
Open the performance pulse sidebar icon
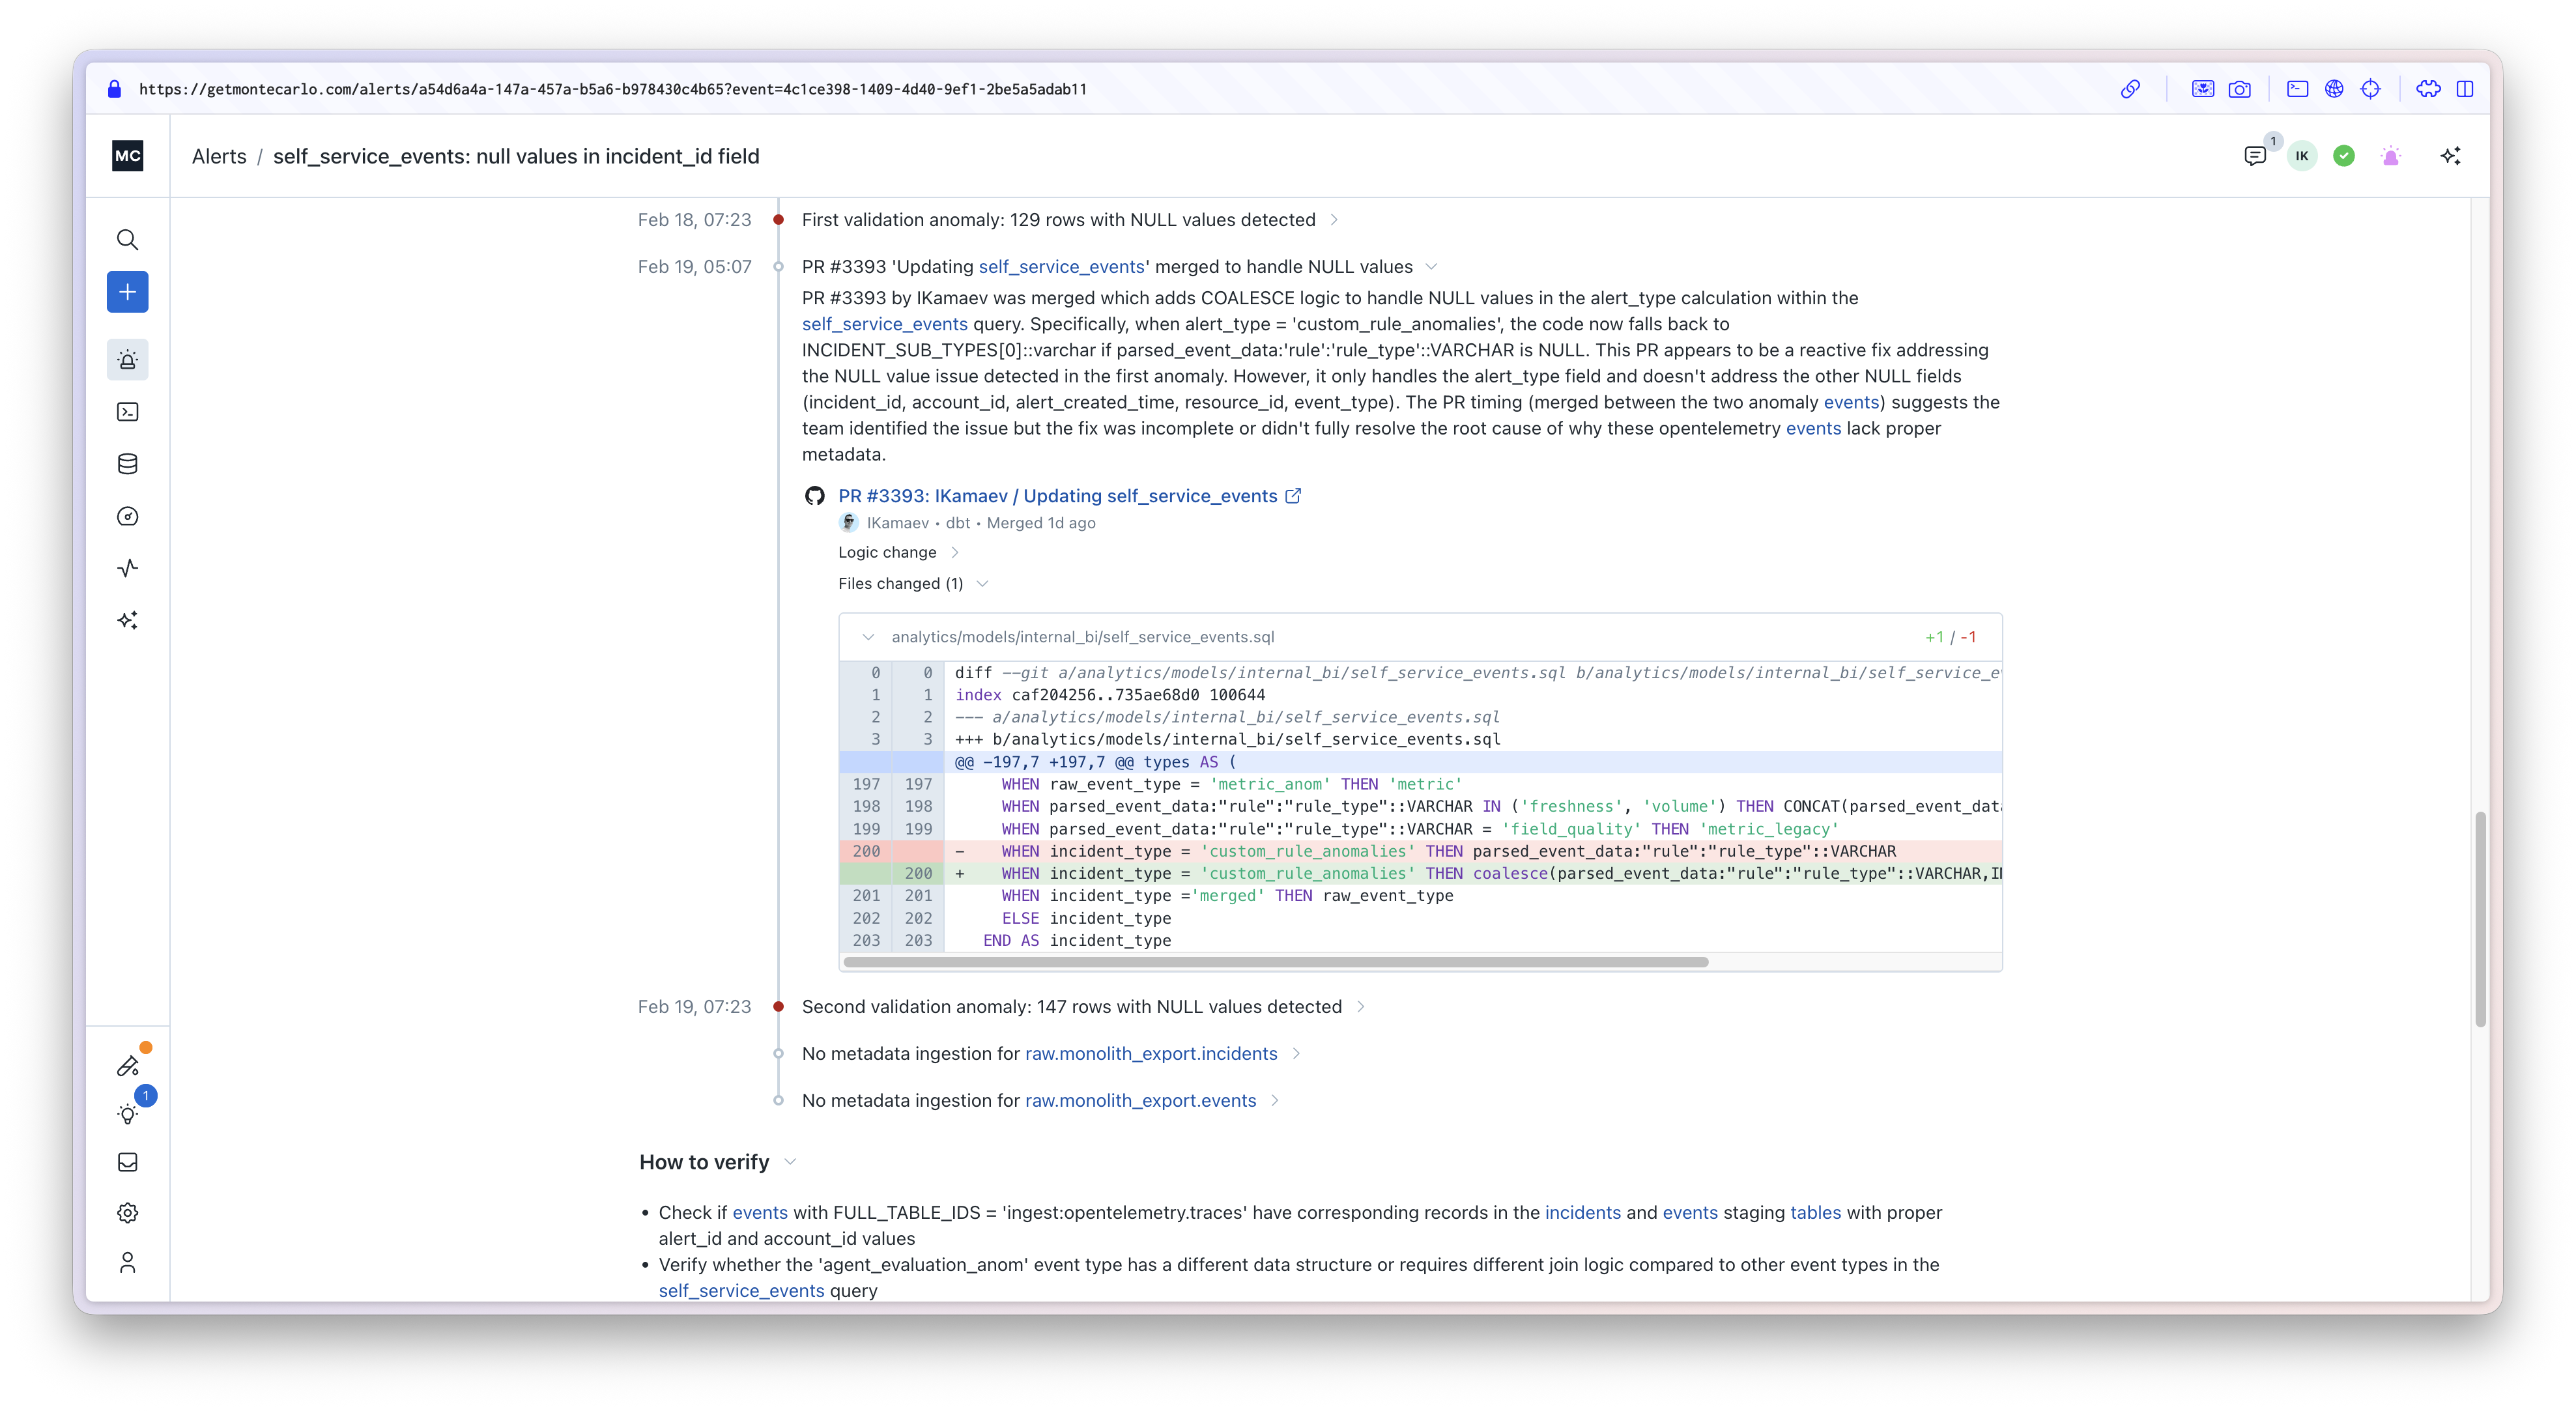pos(127,568)
